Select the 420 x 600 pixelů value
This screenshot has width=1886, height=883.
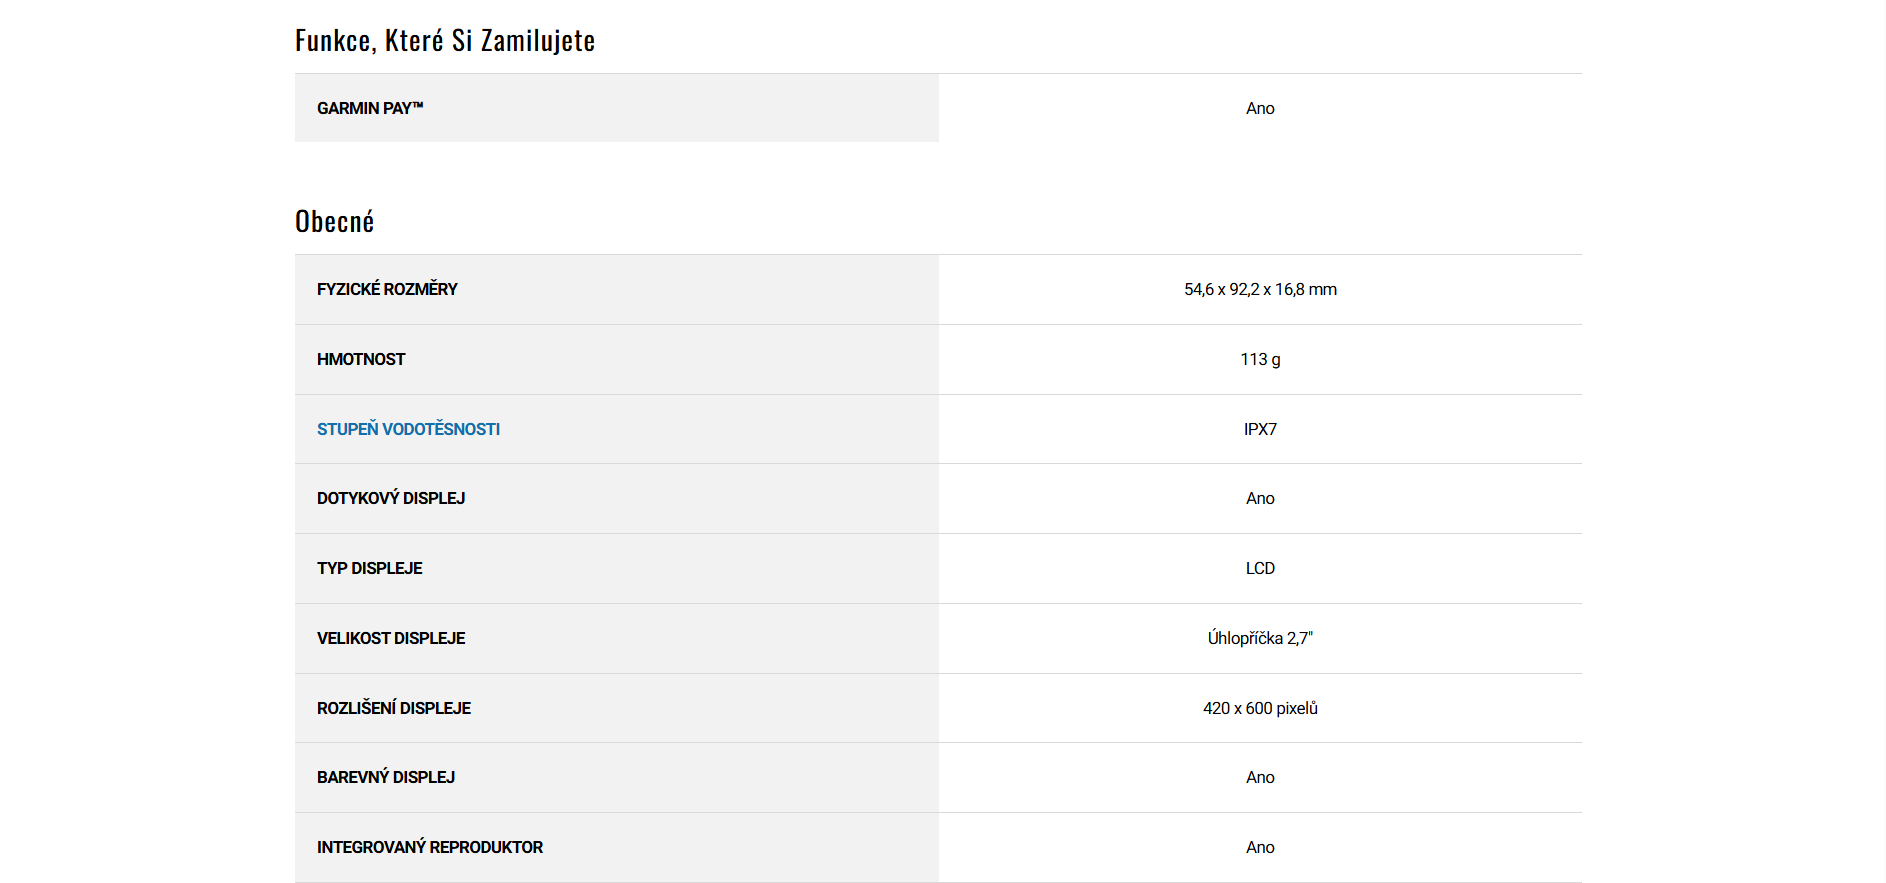[x=1260, y=708]
